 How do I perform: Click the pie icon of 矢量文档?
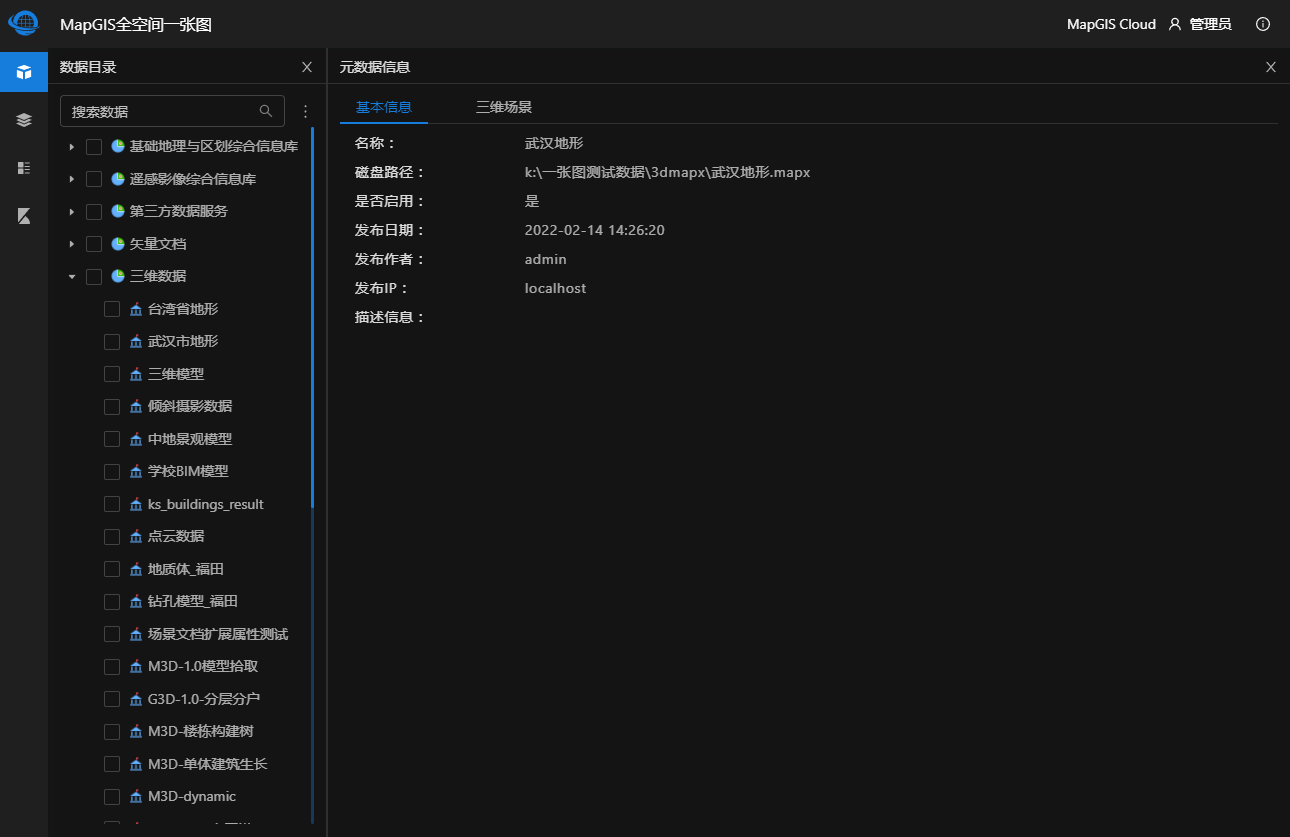point(118,244)
